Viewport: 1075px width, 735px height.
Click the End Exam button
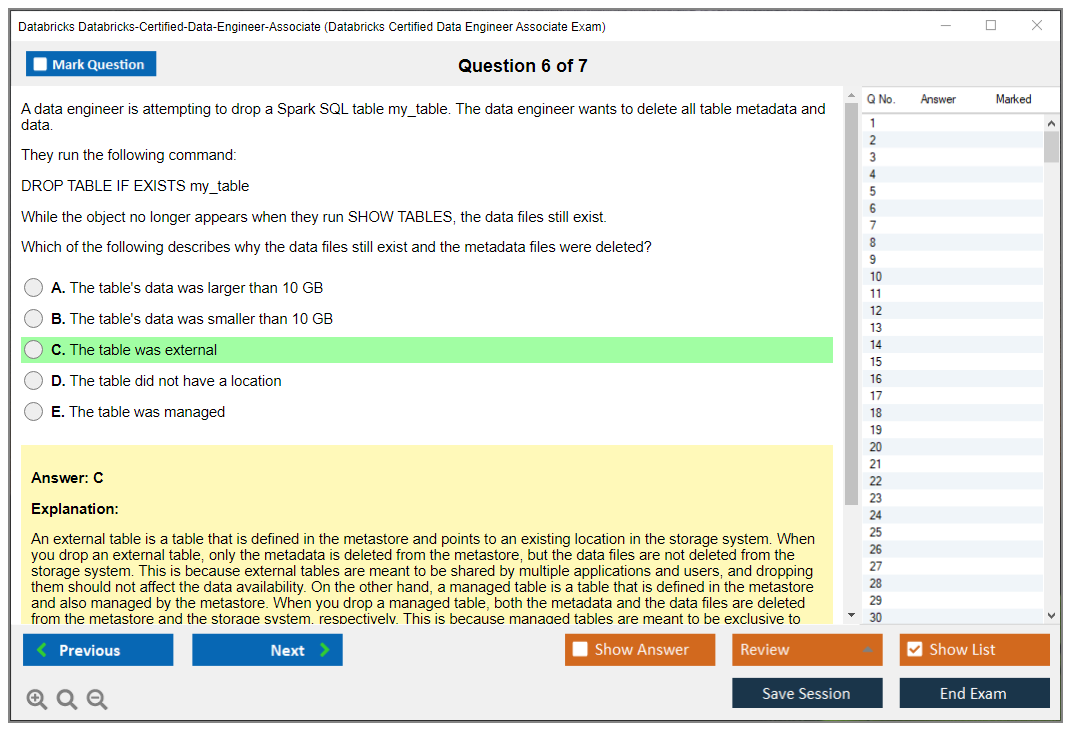pos(974,693)
